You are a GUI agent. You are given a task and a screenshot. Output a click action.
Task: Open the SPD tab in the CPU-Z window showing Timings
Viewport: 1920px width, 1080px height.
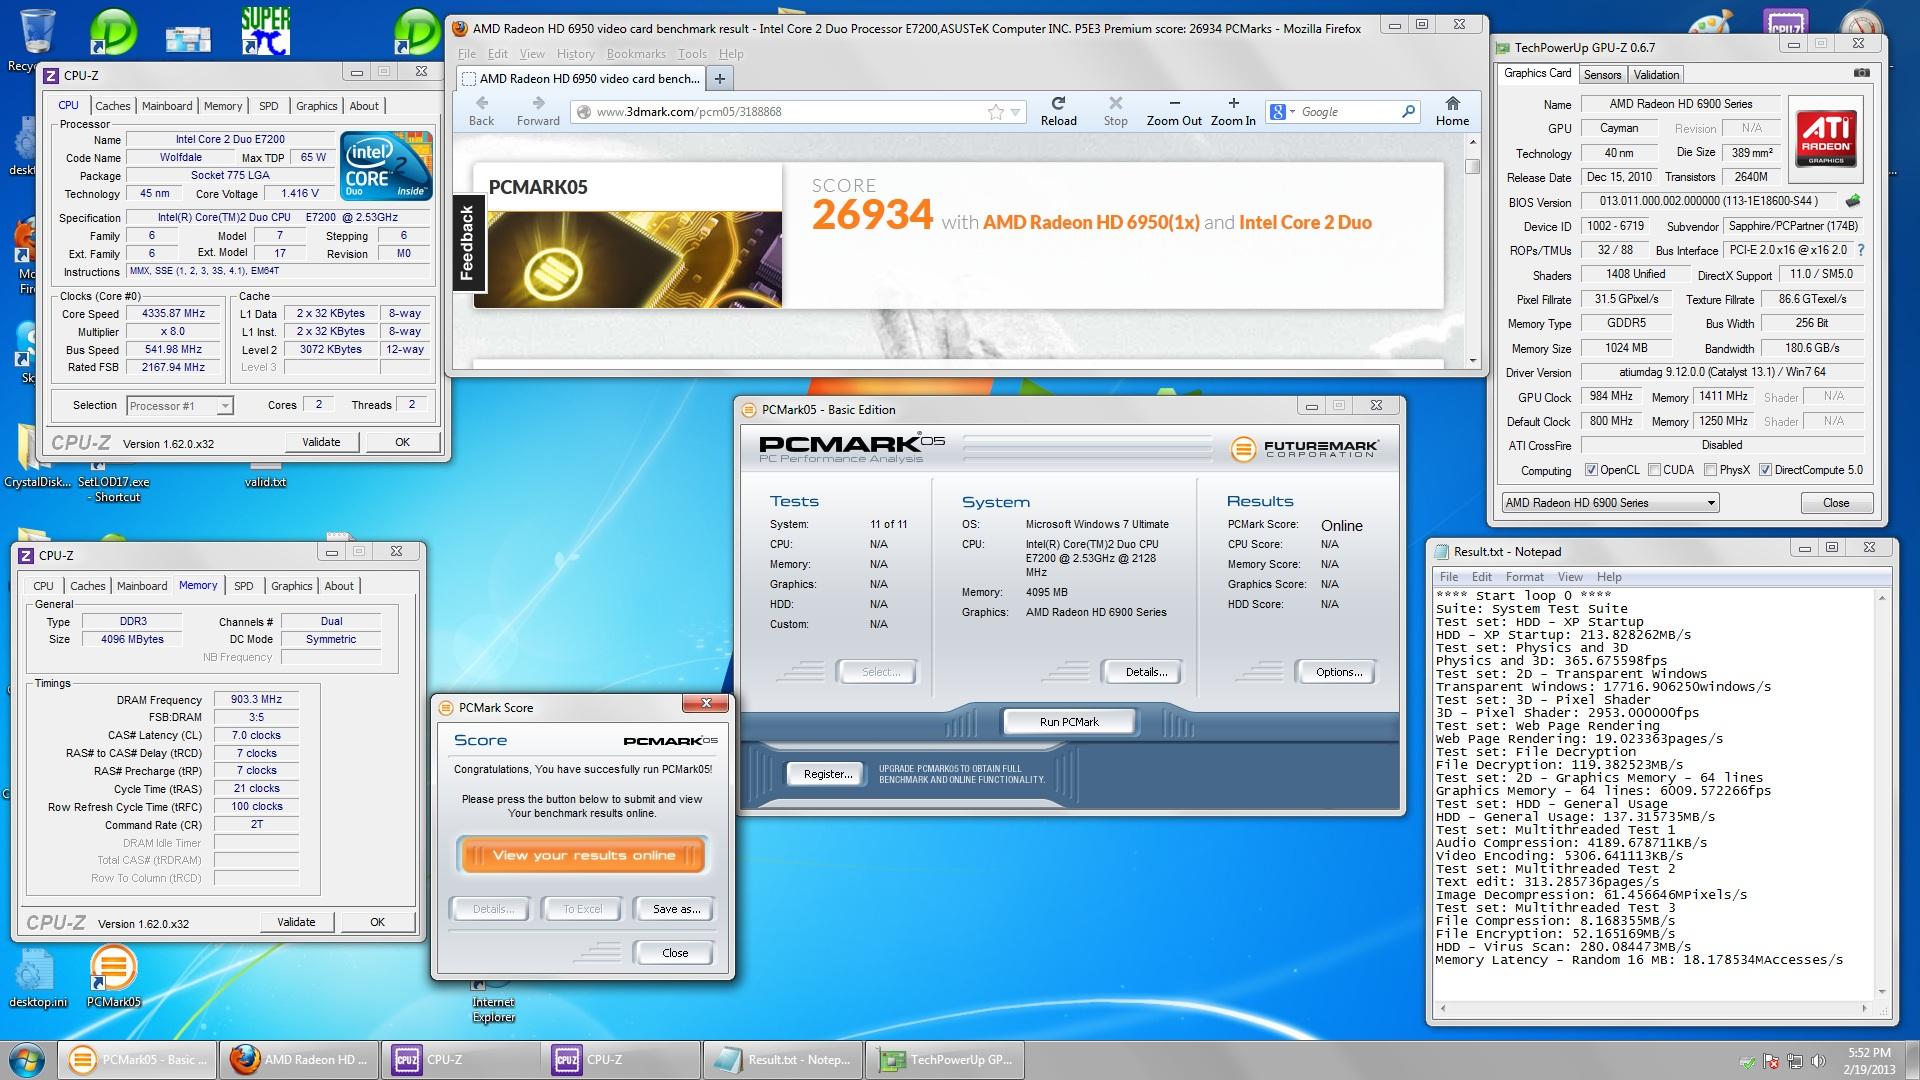tap(244, 586)
